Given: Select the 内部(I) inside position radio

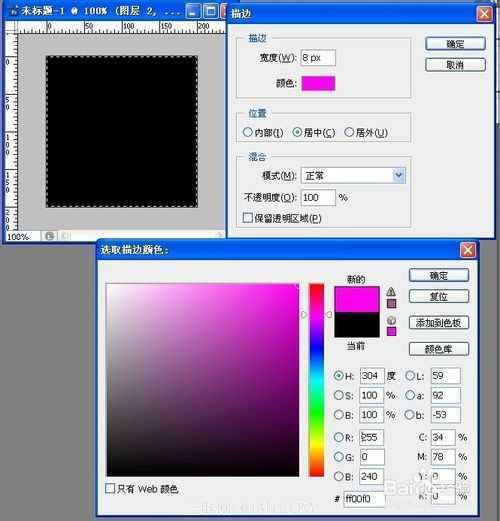Looking at the screenshot, I should point(248,132).
